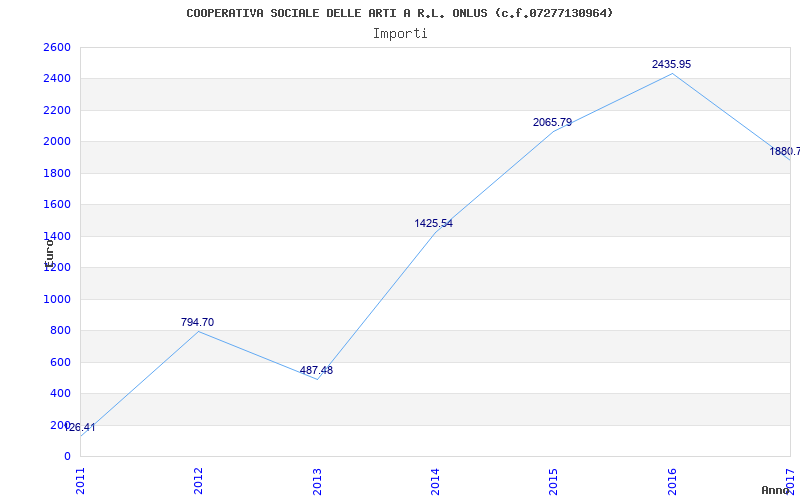
Task: Click the y-axis value 2200
Action: [58, 110]
